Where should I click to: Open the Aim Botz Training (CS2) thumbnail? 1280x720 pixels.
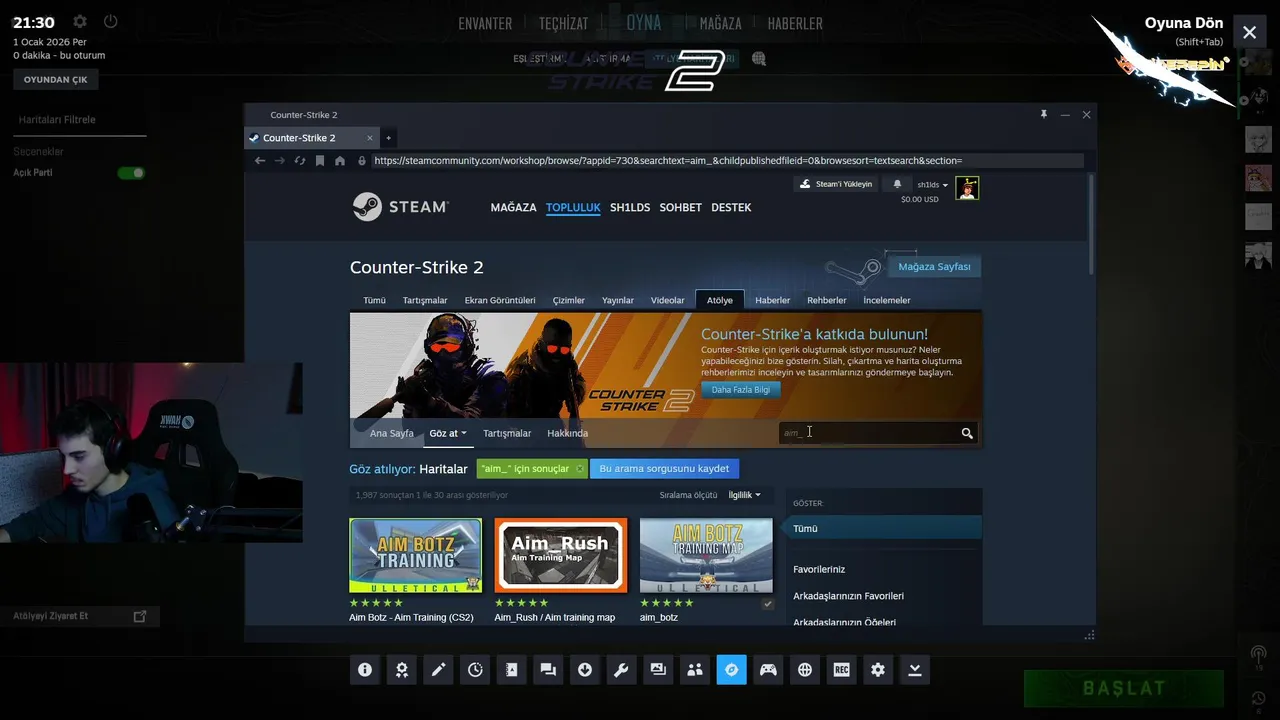[x=415, y=555]
